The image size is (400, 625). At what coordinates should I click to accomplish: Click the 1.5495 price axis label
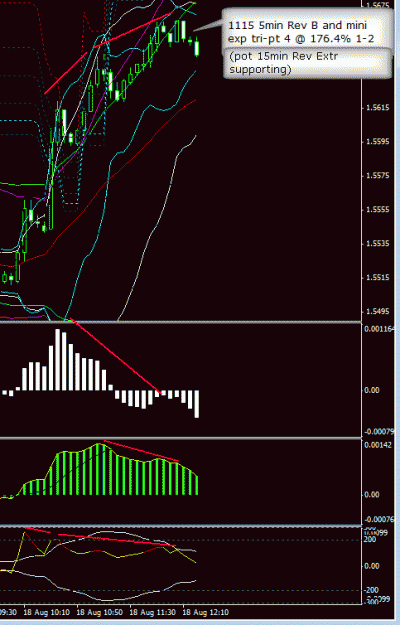(x=377, y=311)
